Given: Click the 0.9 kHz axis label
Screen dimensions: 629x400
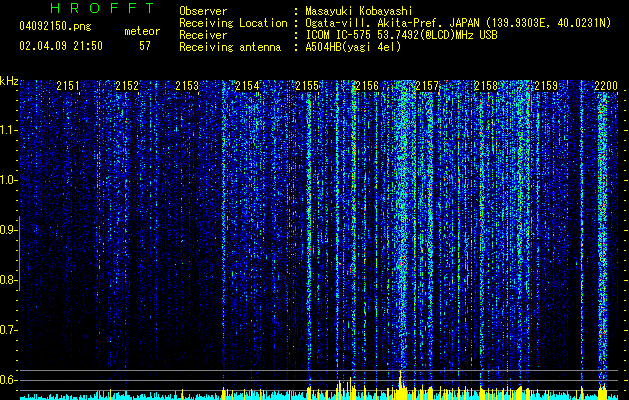Looking at the screenshot, I should click(8, 230).
